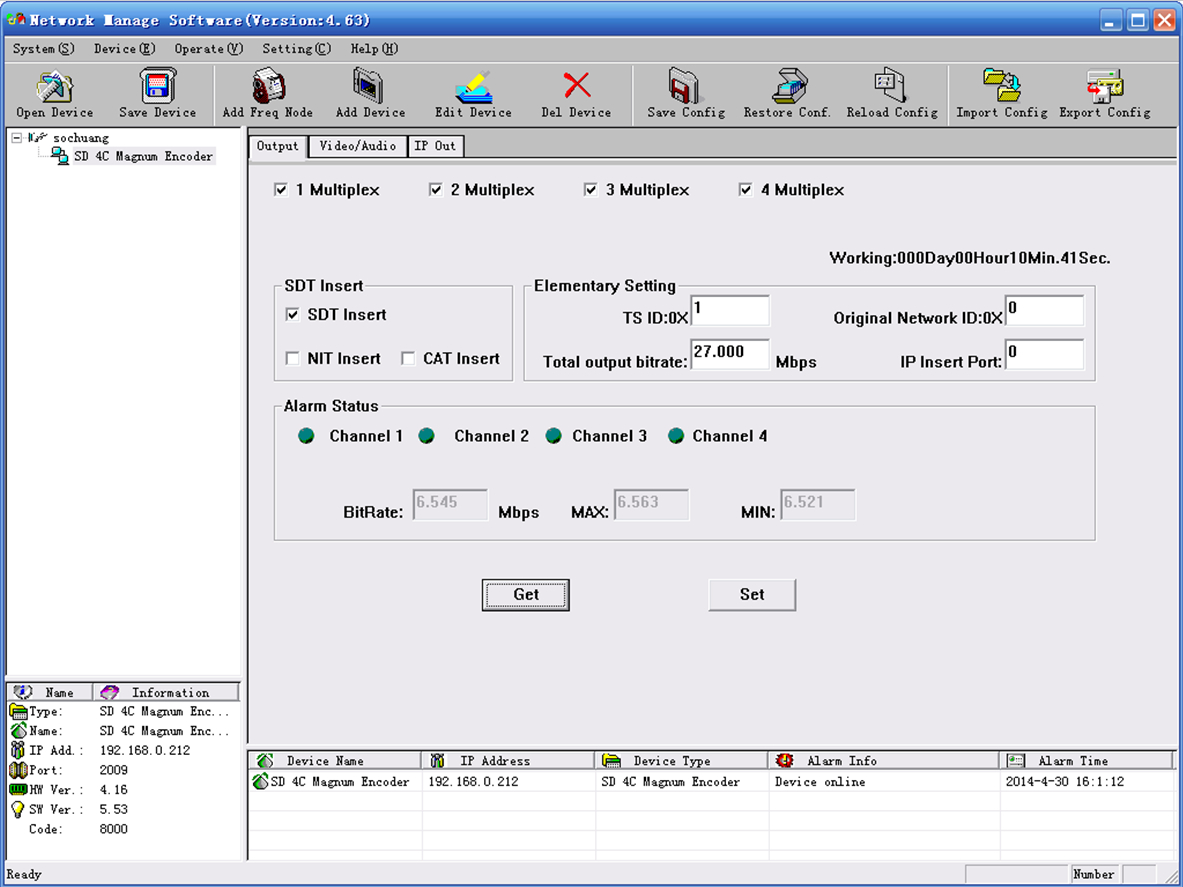Image resolution: width=1183 pixels, height=887 pixels.
Task: Click the IP Insert Port field
Action: click(1045, 354)
